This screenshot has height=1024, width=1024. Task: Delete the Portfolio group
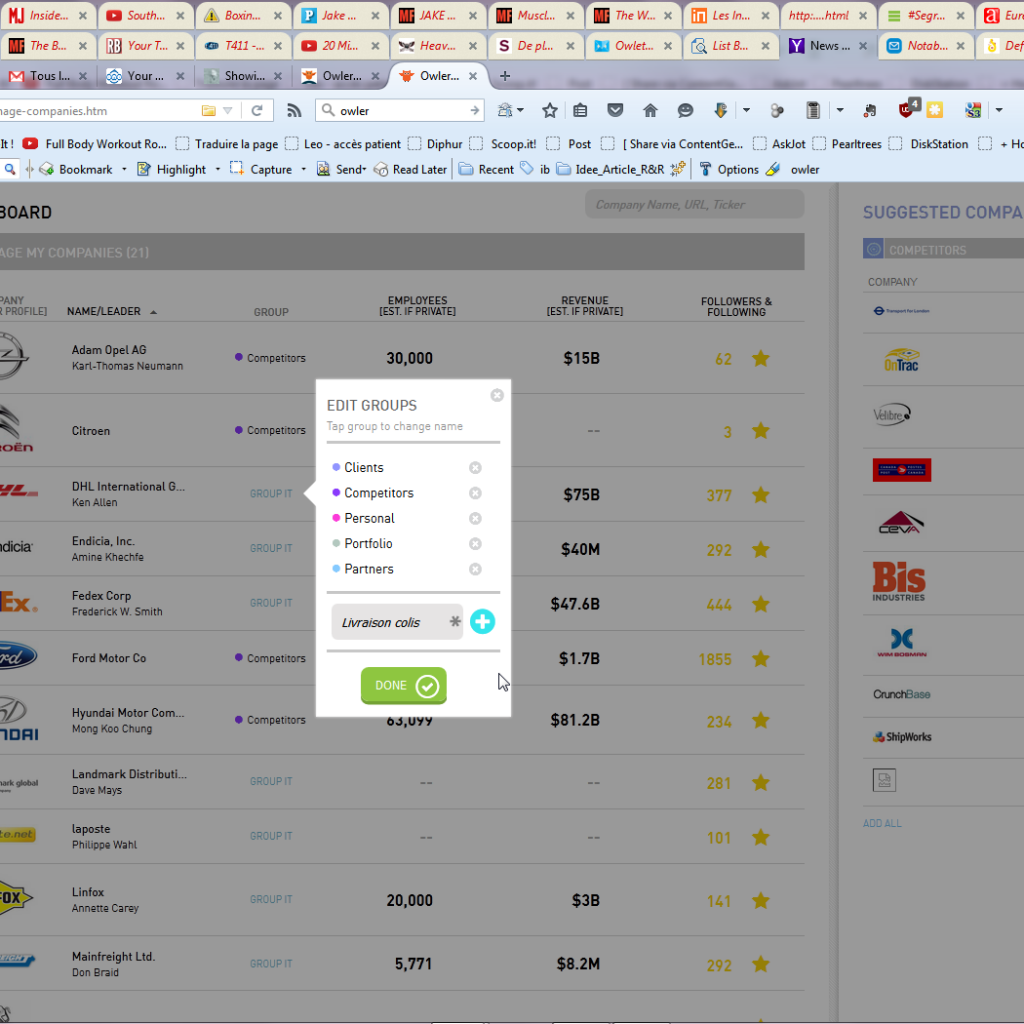click(x=475, y=543)
